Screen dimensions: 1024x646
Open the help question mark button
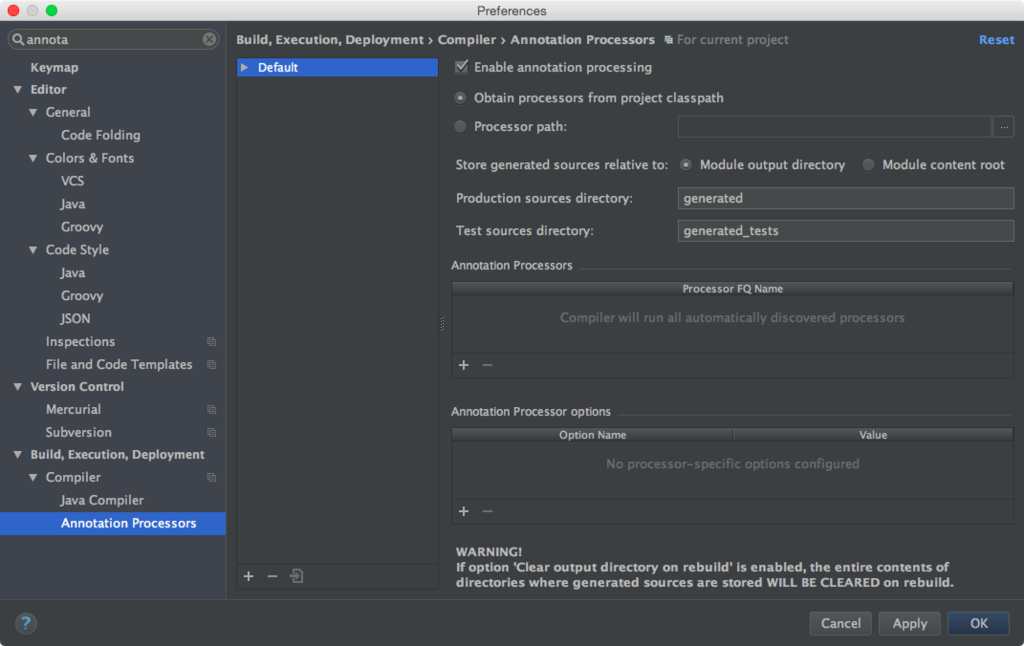25,623
